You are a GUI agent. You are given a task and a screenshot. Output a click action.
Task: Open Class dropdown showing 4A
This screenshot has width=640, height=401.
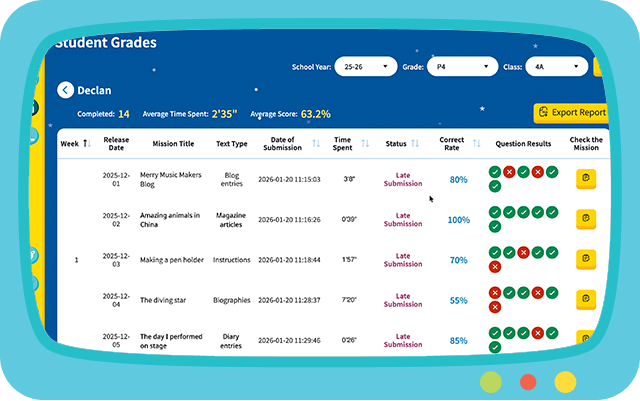click(x=557, y=67)
